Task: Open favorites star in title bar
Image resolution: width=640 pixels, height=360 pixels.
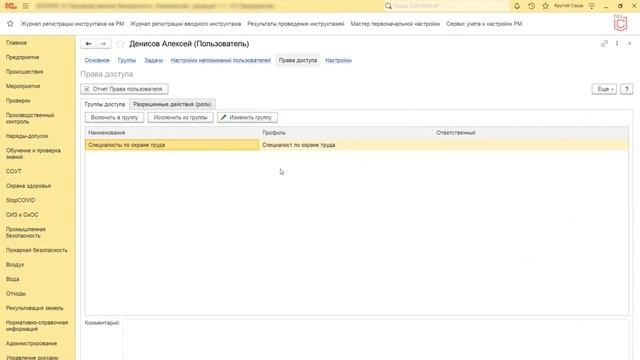Action: [545, 6]
